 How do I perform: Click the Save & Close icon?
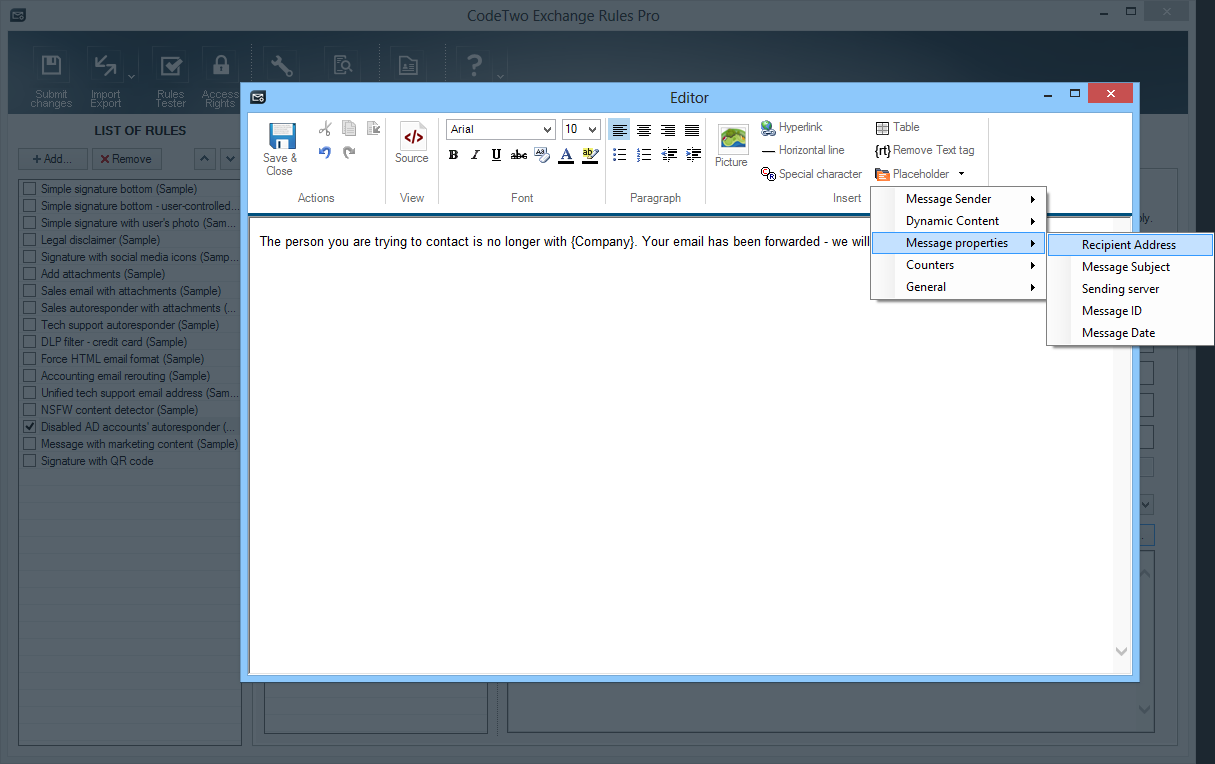(281, 139)
